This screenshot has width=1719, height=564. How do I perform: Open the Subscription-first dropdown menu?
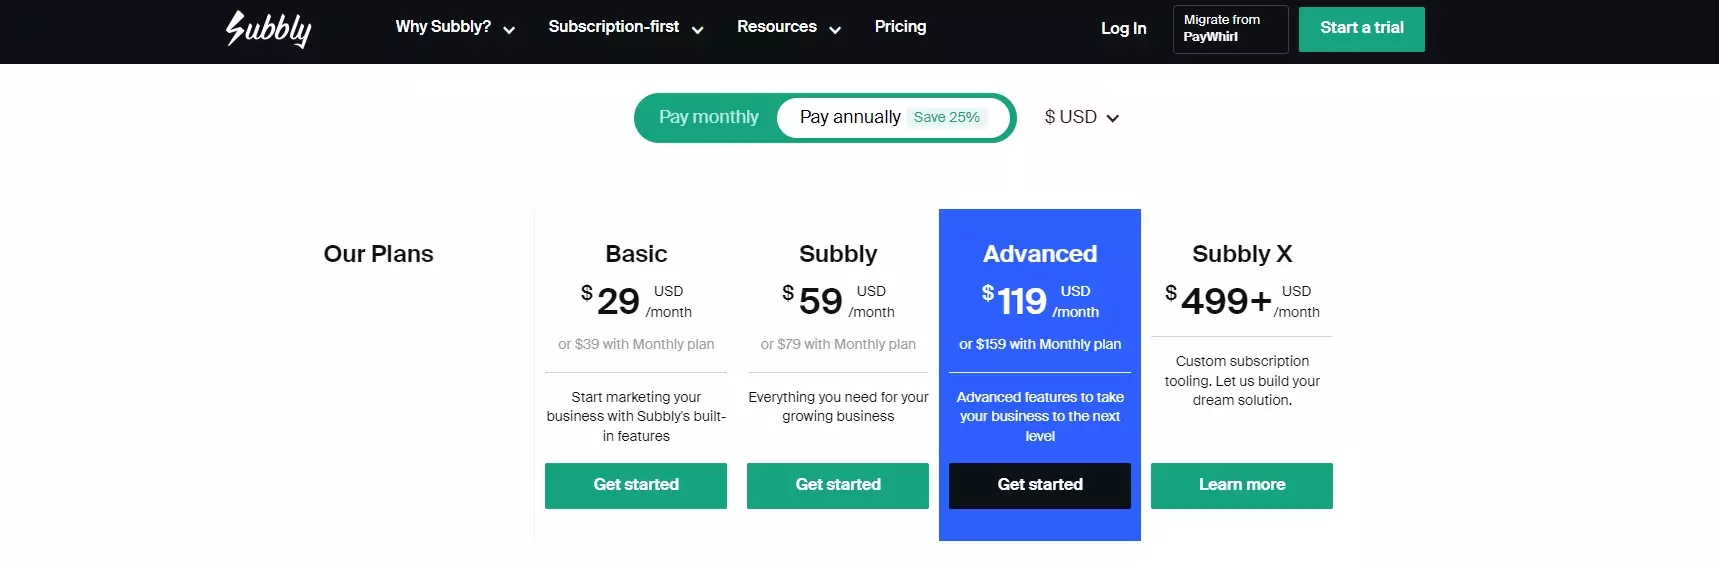[x=625, y=27]
